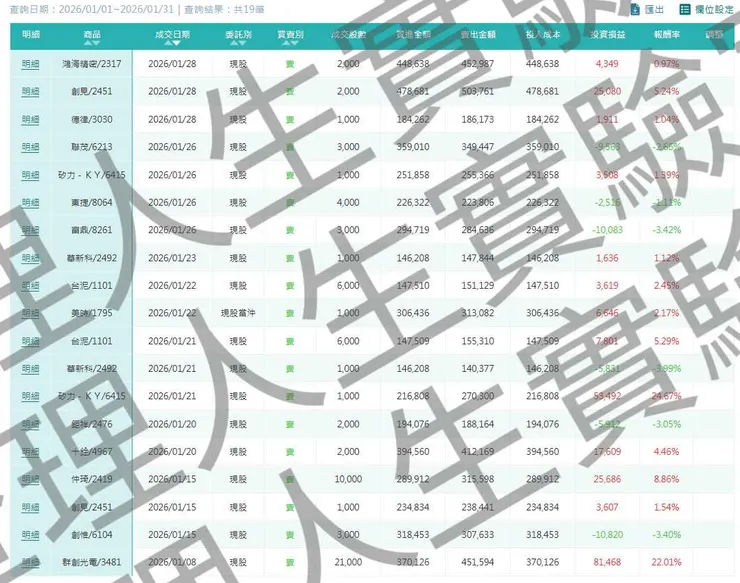Viewport: 740px width, 583px height.
Task: Click the 81,468 profit value
Action: (607, 562)
